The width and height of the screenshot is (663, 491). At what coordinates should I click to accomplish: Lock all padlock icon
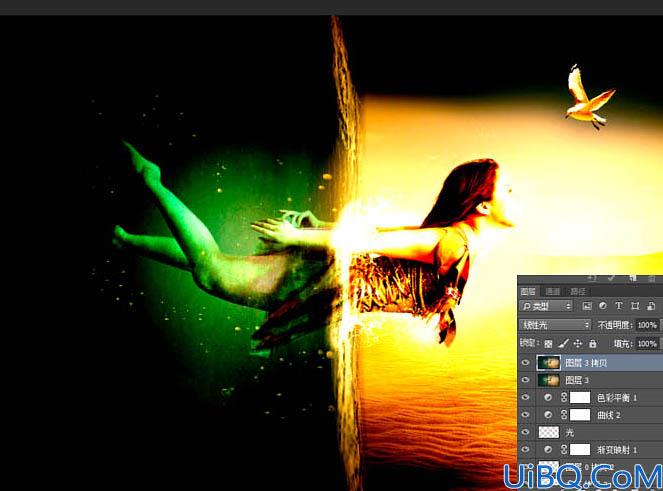coord(593,344)
